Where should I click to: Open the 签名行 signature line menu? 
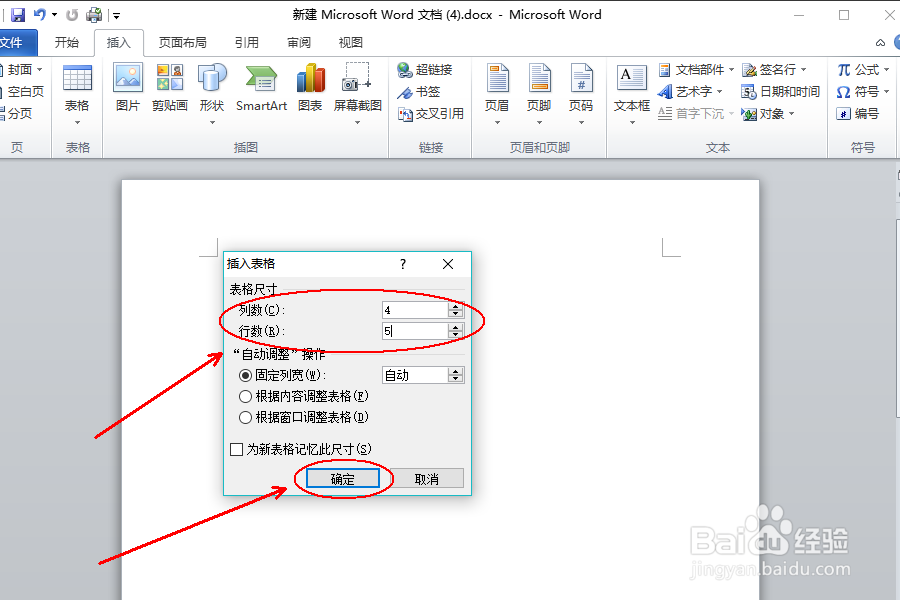pyautogui.click(x=774, y=69)
